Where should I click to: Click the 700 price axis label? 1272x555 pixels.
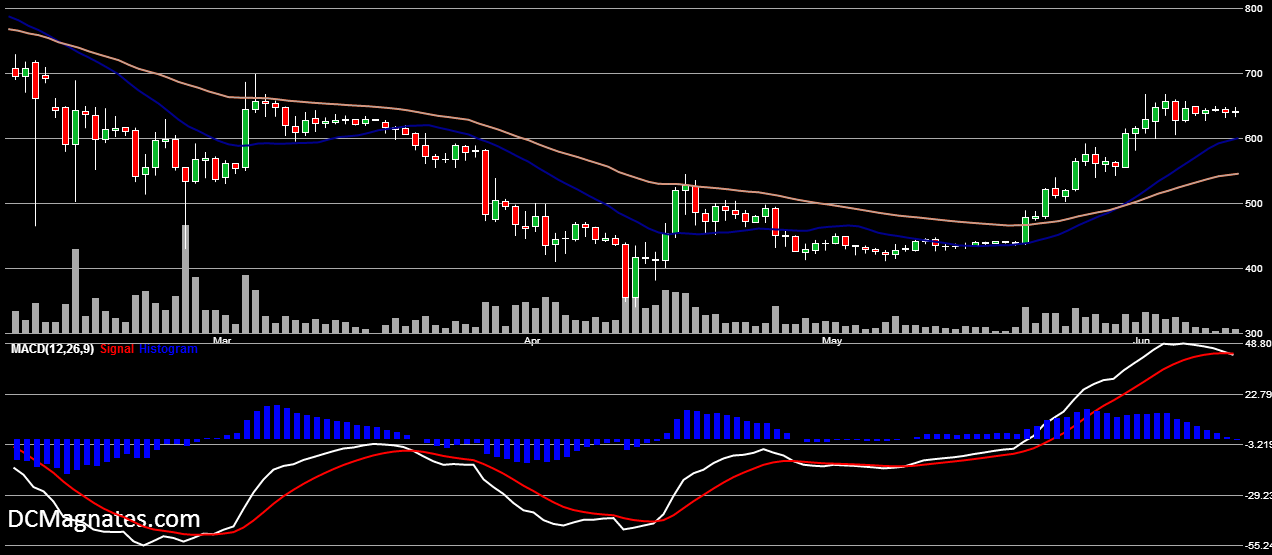1254,74
